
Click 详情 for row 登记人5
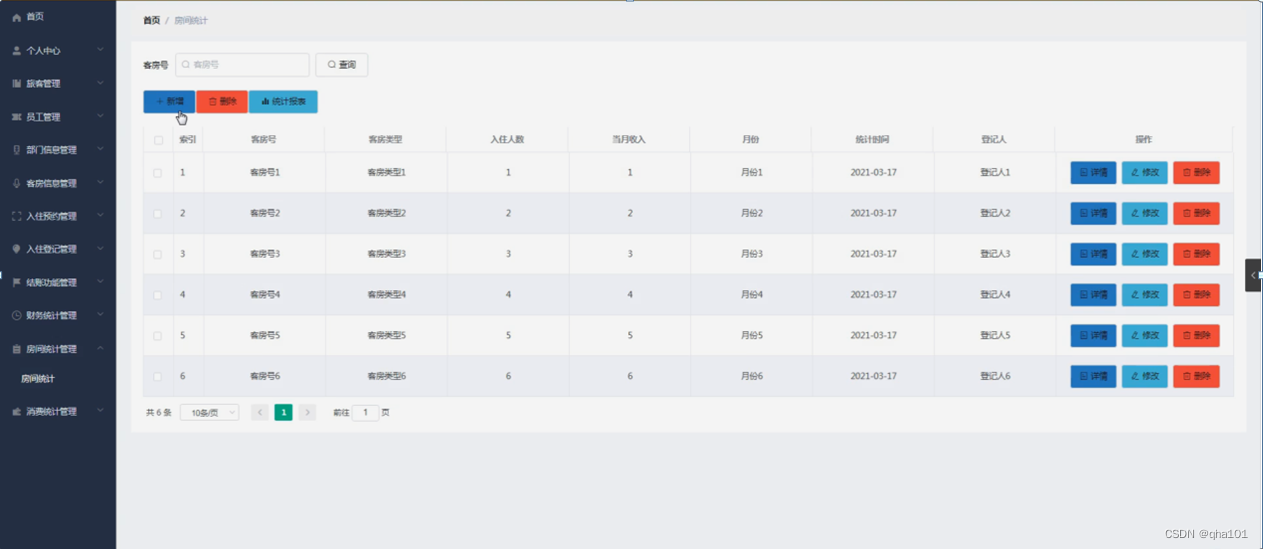click(1093, 335)
